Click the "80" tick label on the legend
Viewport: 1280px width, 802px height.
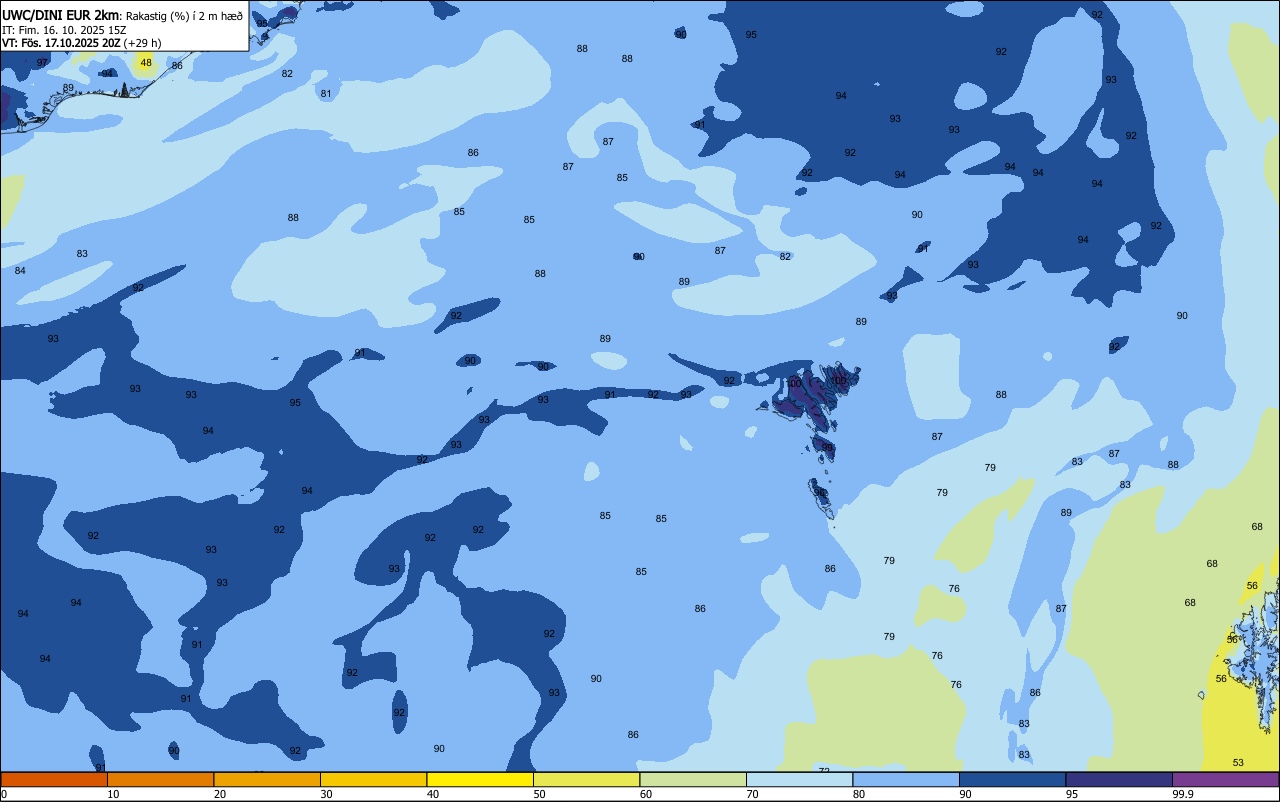point(859,794)
